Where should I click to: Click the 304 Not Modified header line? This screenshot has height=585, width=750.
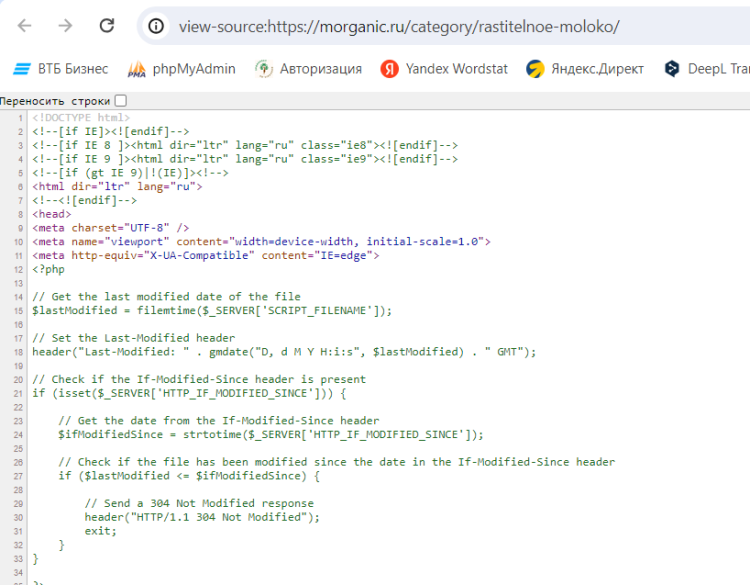pos(202,517)
